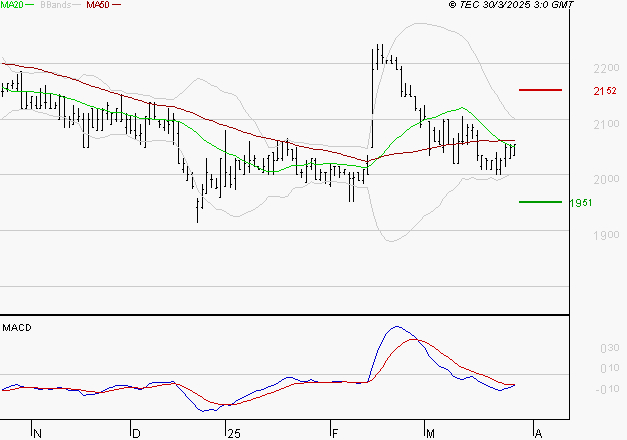Viewport: 627px width, 440px height.
Task: Click the TEC copyright timestamp text
Action: pyautogui.click(x=511, y=5)
